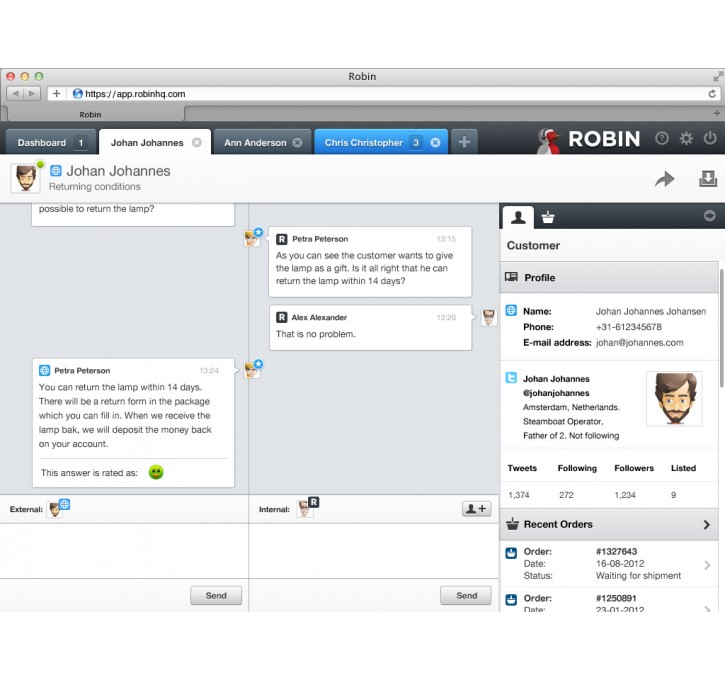Image resolution: width=725 pixels, height=680 pixels.
Task: Expand the Recent Orders section chevron
Action: pyautogui.click(x=706, y=525)
